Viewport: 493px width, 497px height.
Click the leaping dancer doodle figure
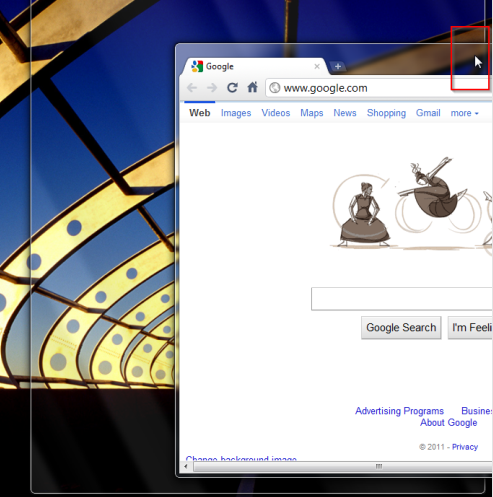pyautogui.click(x=433, y=188)
